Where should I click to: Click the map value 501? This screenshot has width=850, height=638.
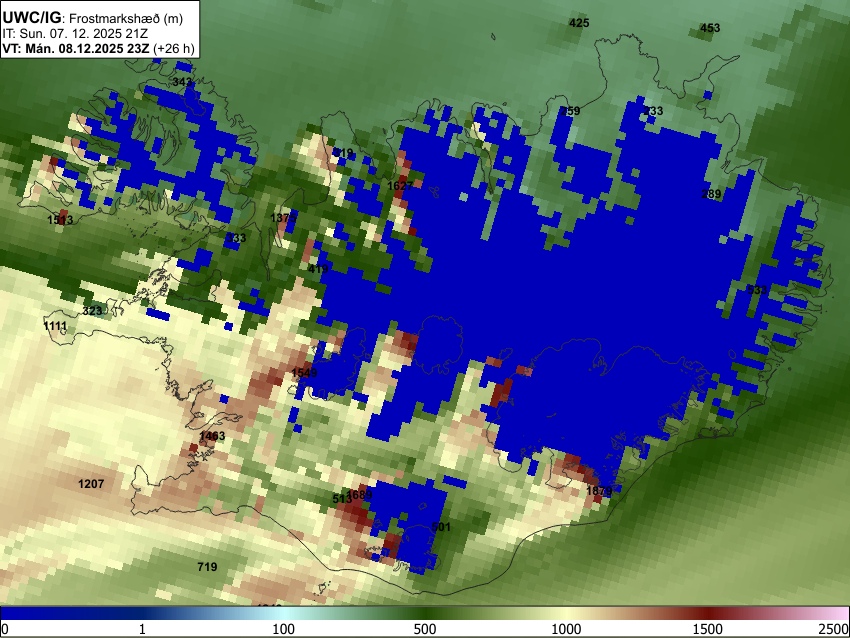tap(441, 527)
